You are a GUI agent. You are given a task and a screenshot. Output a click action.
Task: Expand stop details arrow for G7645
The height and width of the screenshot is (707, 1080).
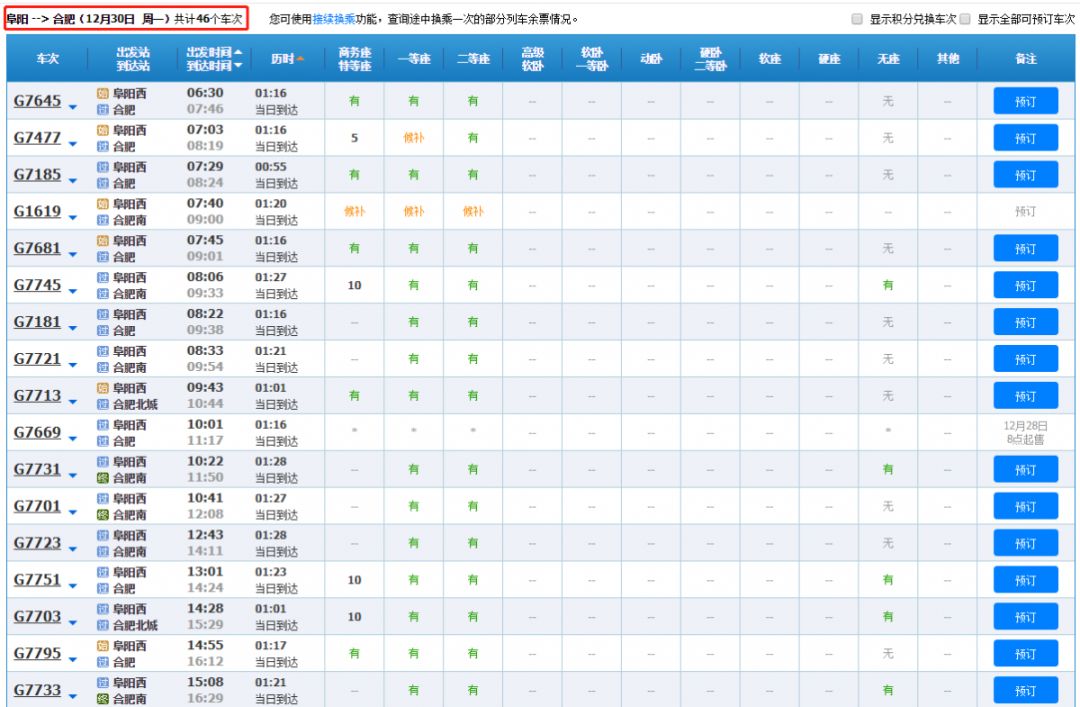click(x=73, y=105)
